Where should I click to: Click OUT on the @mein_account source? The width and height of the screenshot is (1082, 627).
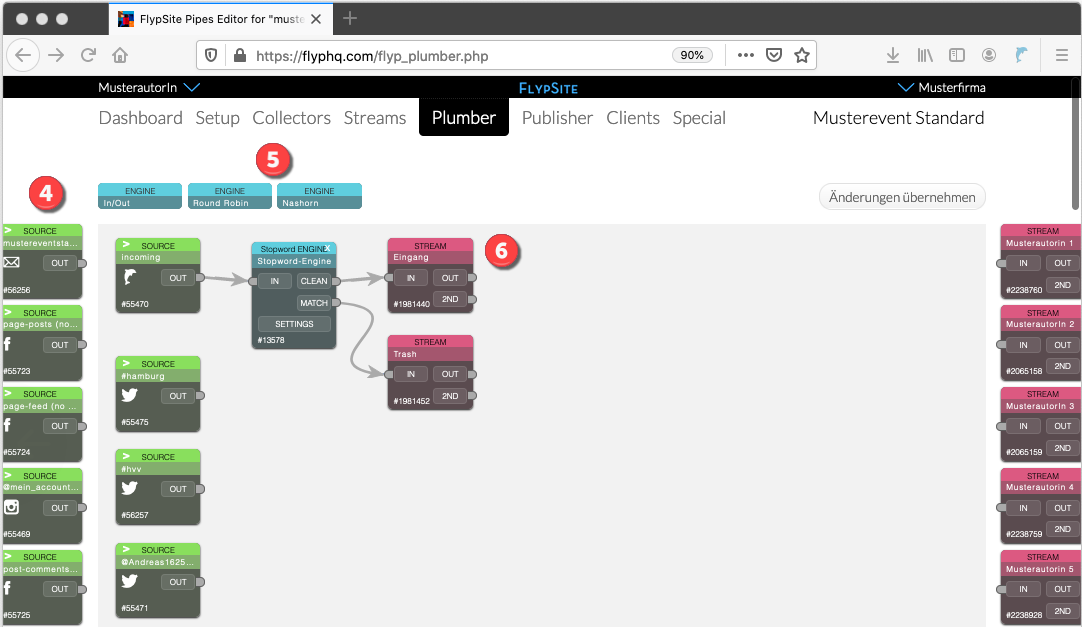(60, 508)
